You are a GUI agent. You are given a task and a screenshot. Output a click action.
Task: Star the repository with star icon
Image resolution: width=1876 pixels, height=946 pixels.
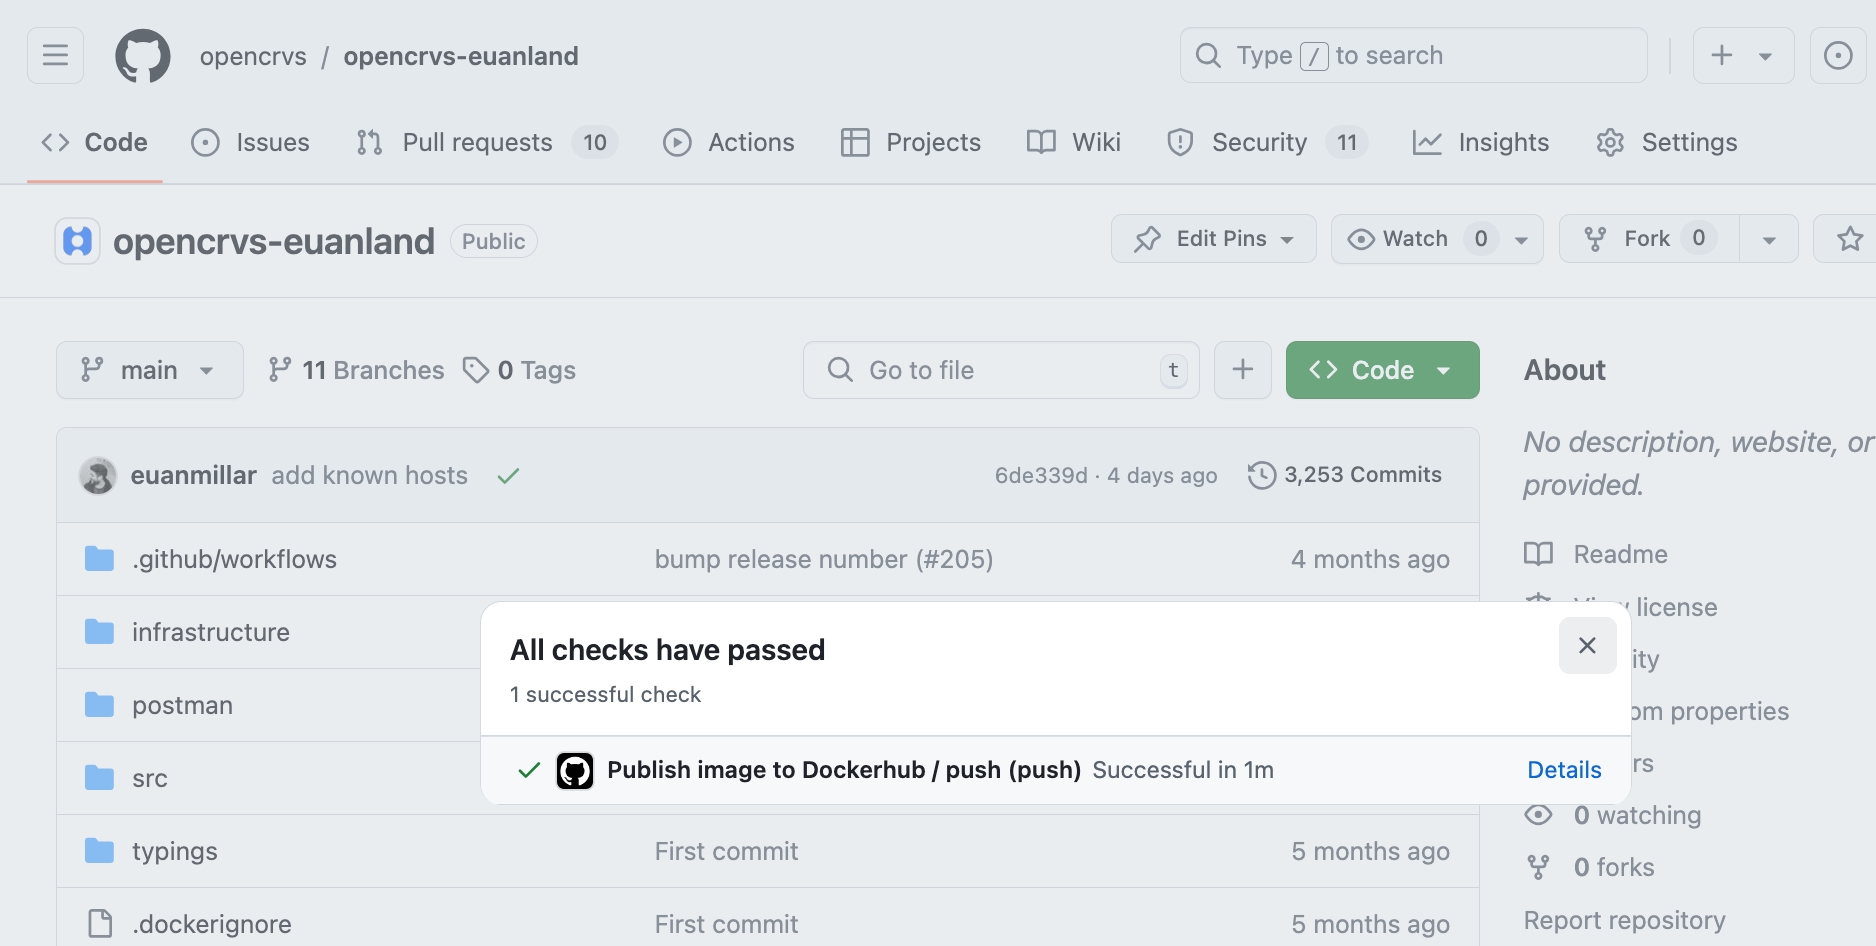(1849, 239)
